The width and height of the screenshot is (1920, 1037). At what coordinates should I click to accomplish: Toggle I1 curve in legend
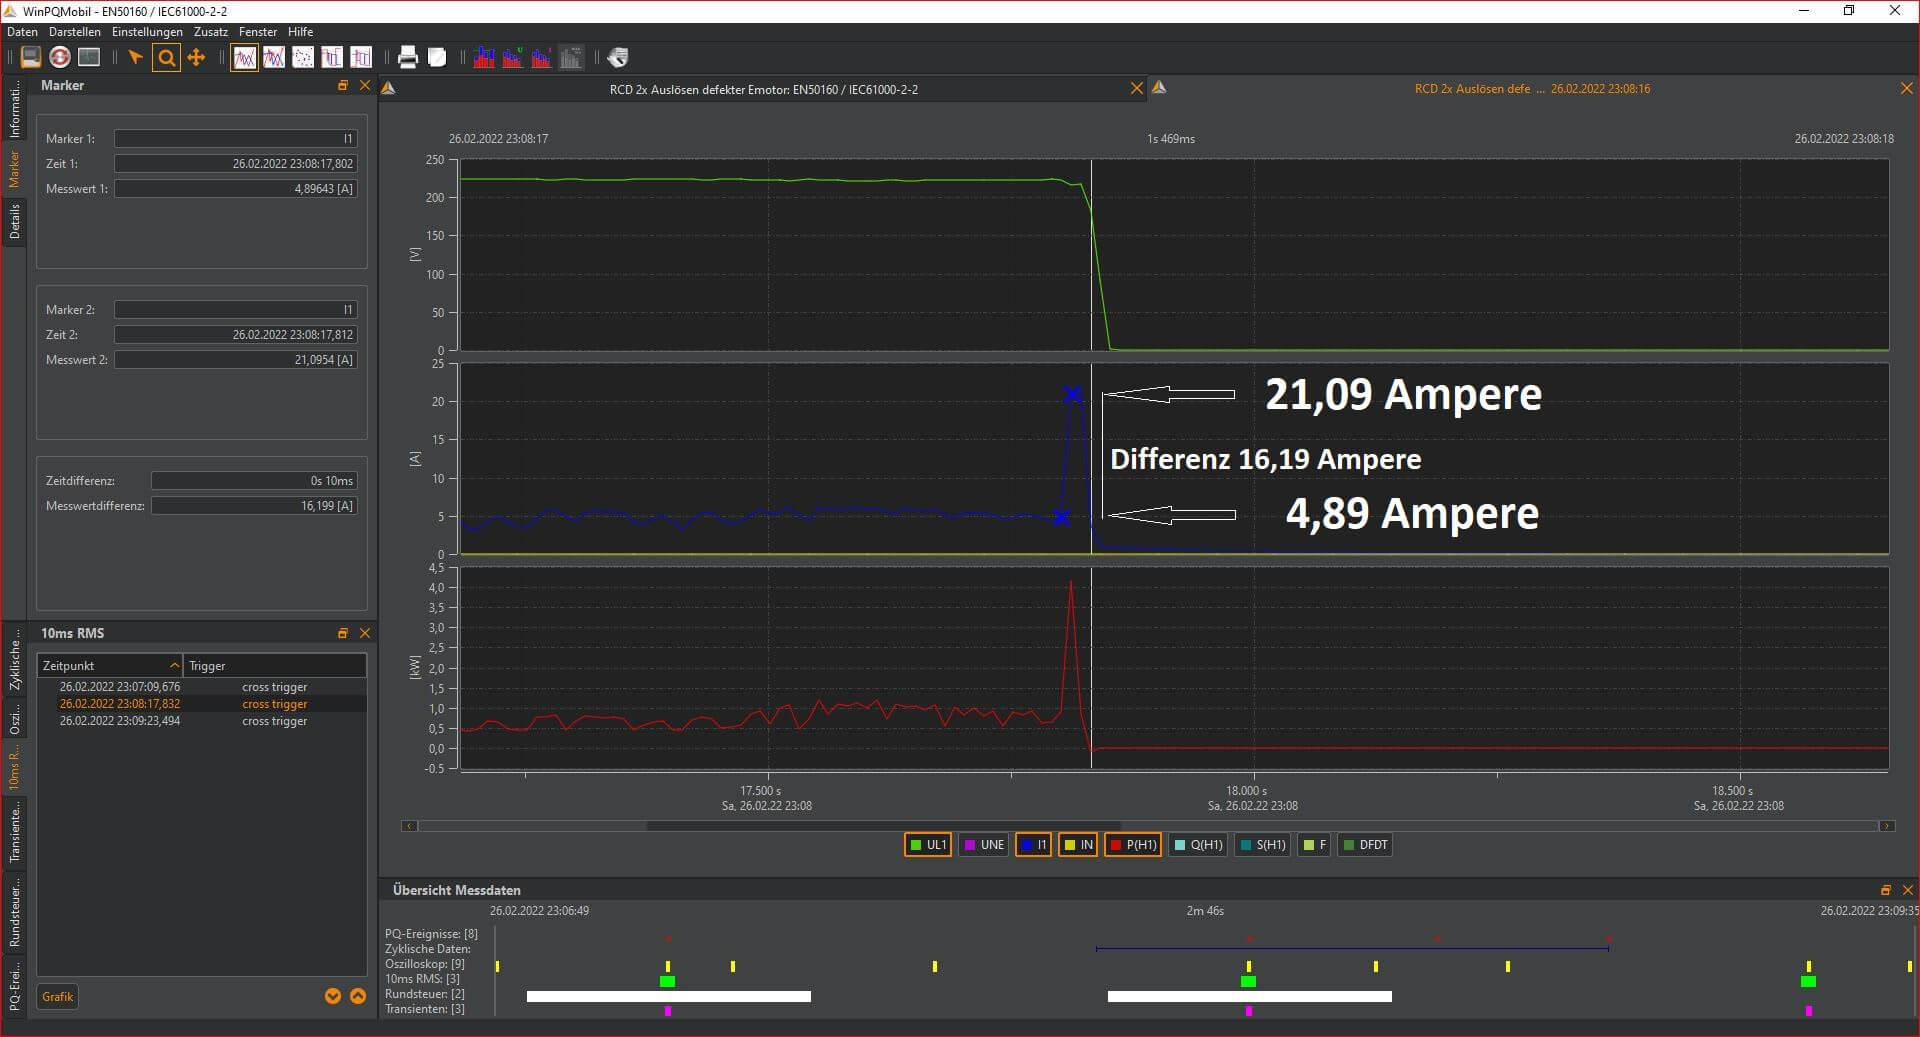click(1033, 845)
